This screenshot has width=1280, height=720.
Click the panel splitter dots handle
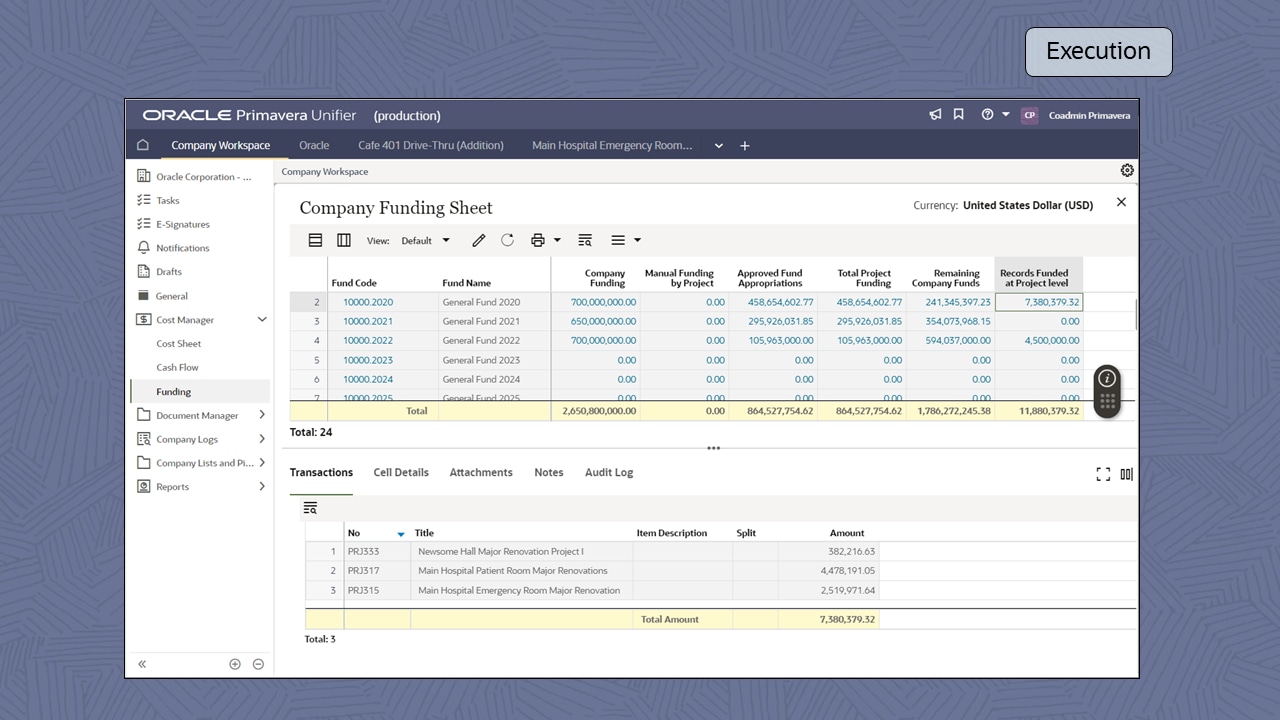(x=713, y=448)
